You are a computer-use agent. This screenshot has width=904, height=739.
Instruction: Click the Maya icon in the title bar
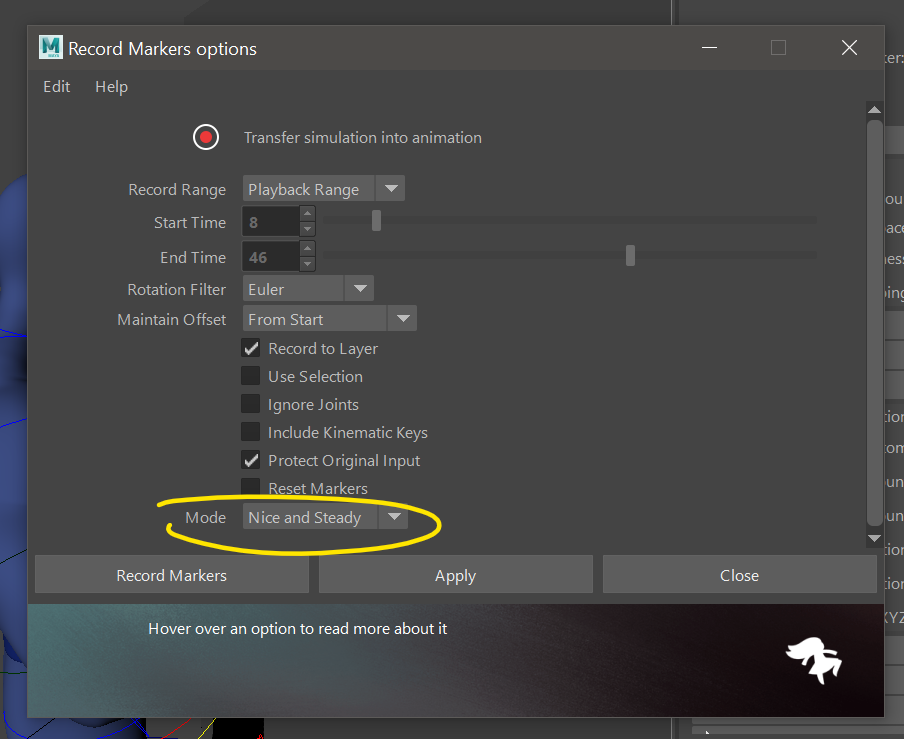(x=50, y=48)
